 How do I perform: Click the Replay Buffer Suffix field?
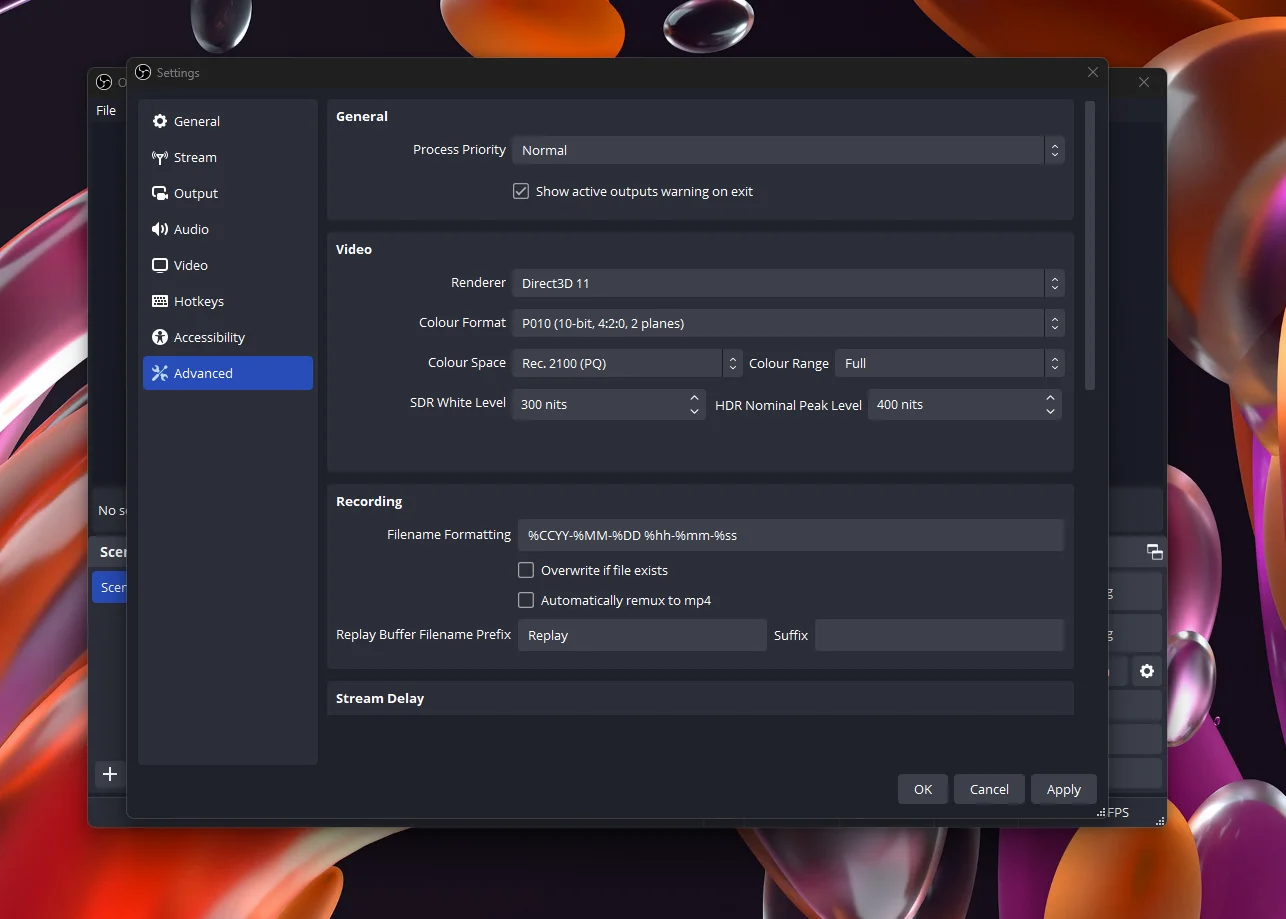click(939, 635)
